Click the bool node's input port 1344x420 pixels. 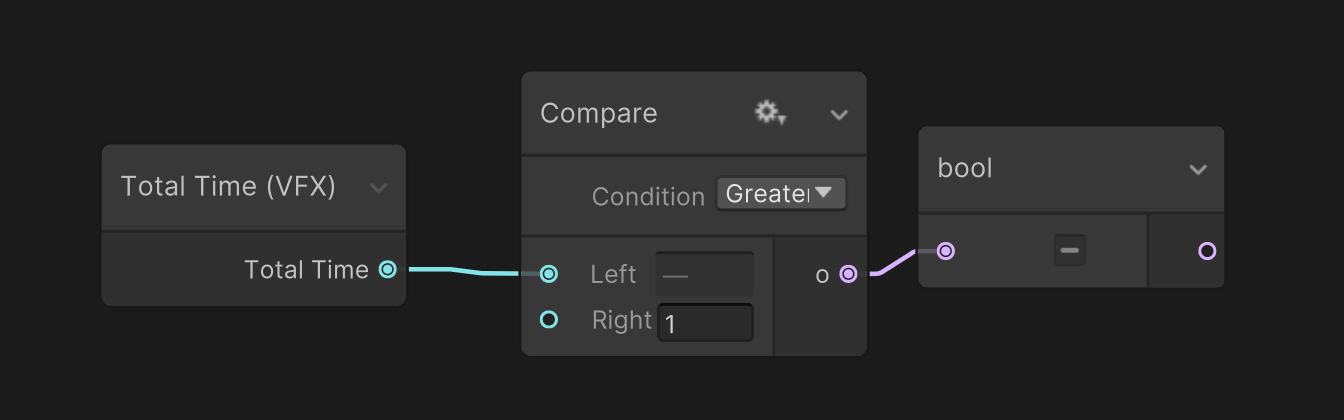tap(945, 251)
